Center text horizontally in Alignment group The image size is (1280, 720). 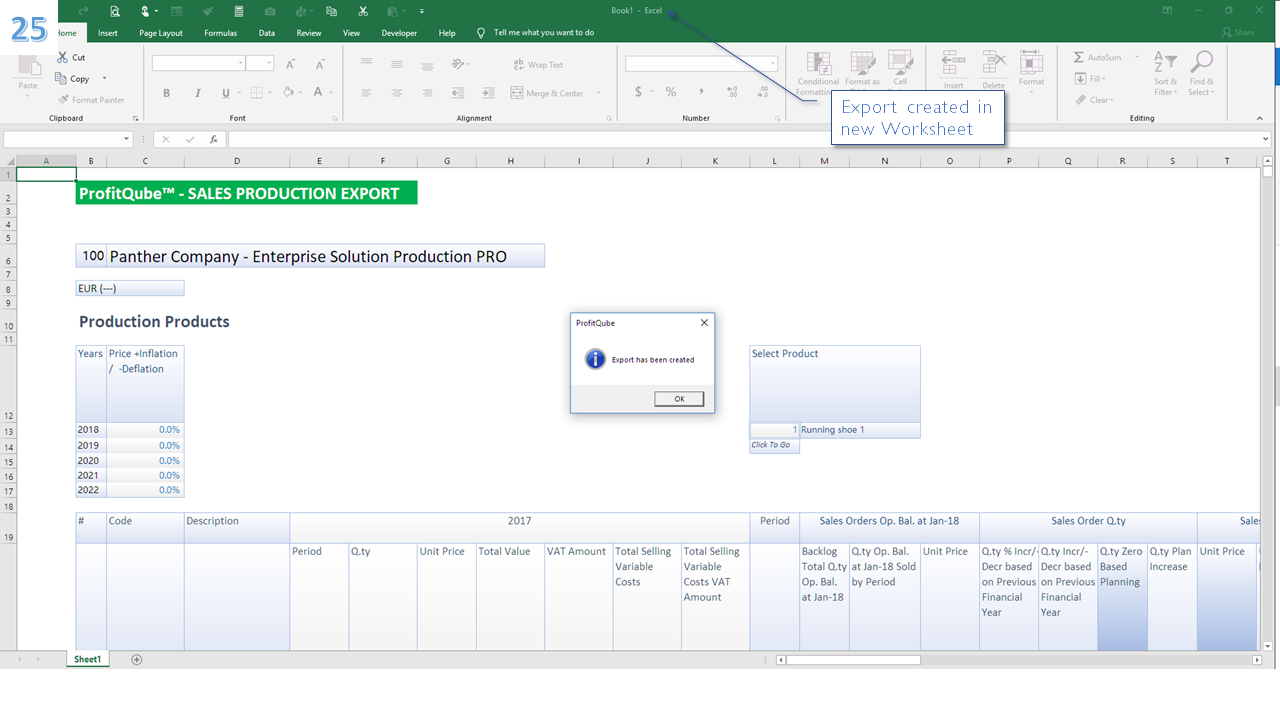tap(397, 93)
